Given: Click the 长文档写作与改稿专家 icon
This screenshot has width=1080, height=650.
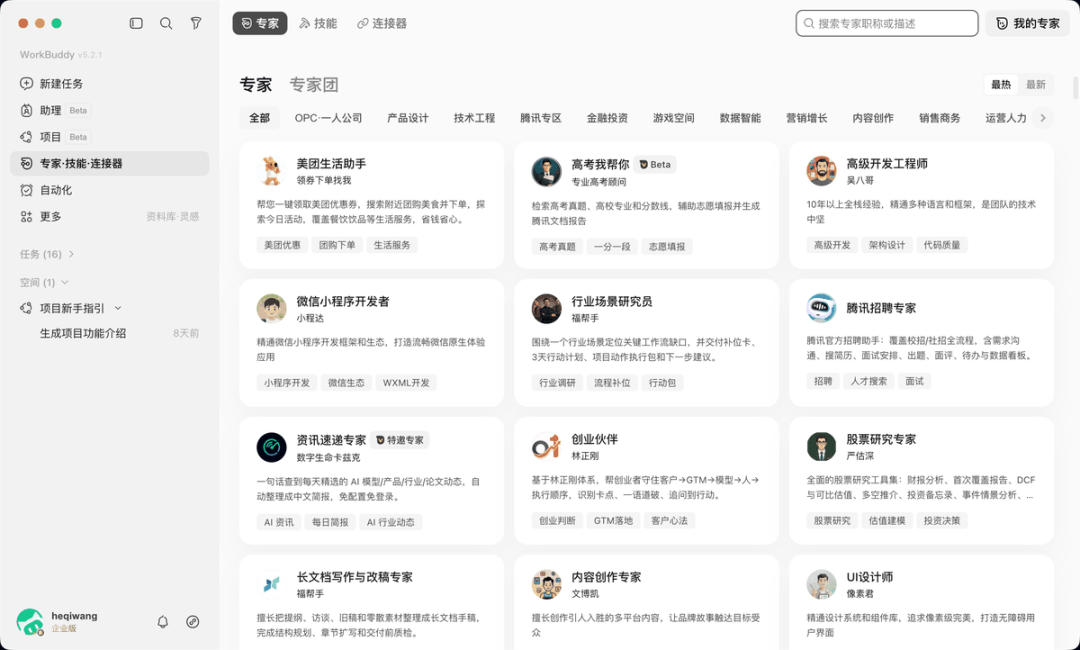Looking at the screenshot, I should [271, 584].
